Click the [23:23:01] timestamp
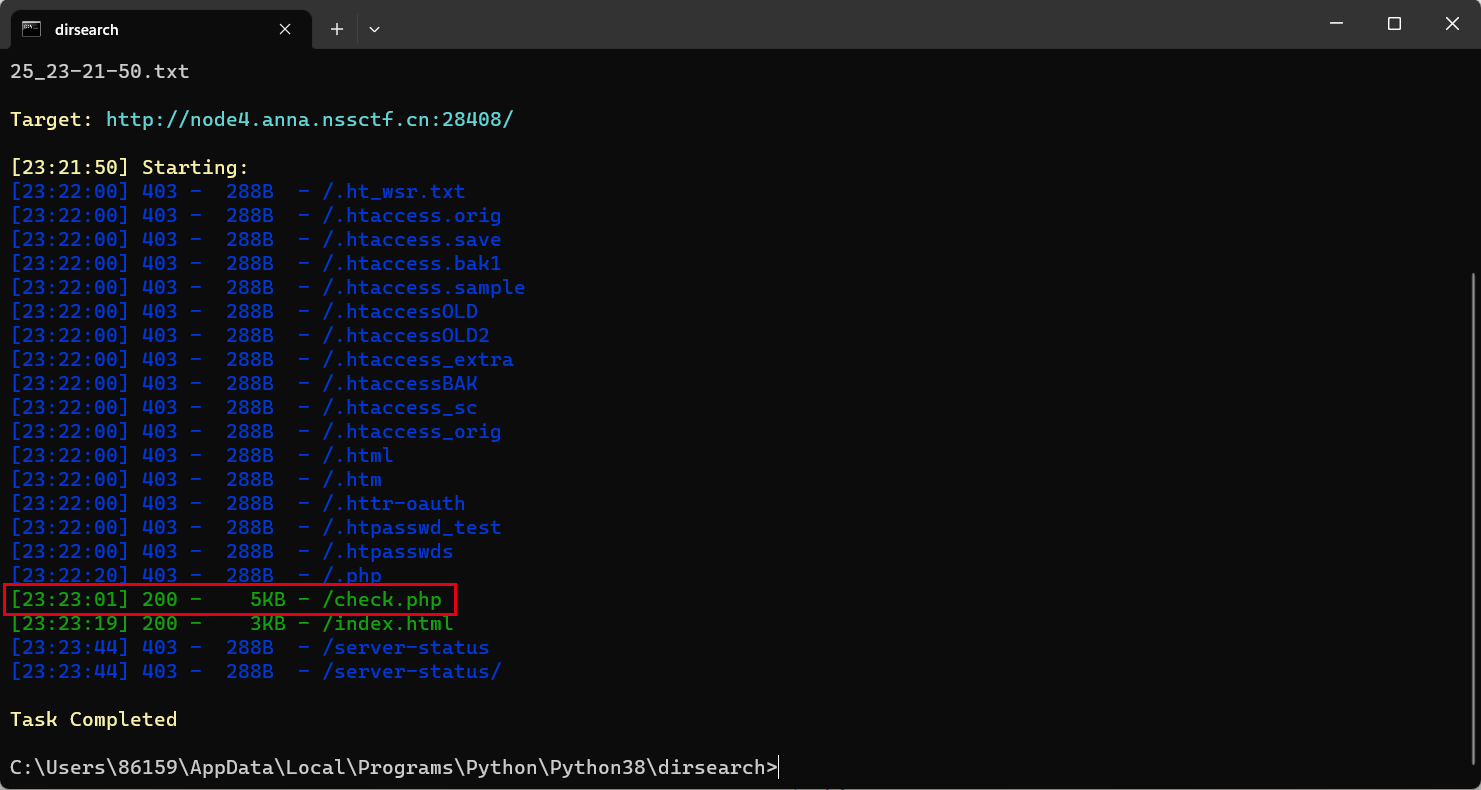This screenshot has width=1481, height=790. coord(69,599)
